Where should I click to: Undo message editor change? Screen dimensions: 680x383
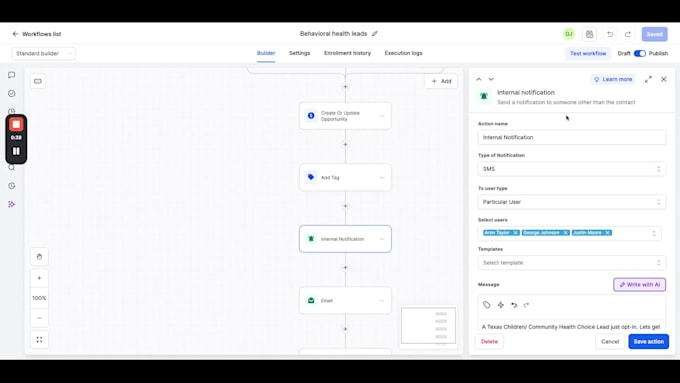[x=514, y=305]
